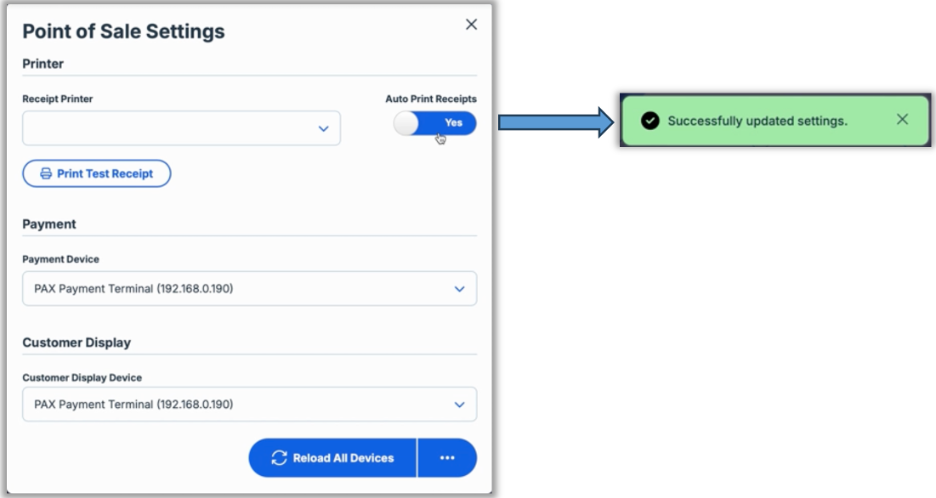Open the empty Receipt Printer dropdown
936x498 pixels.
pos(180,129)
